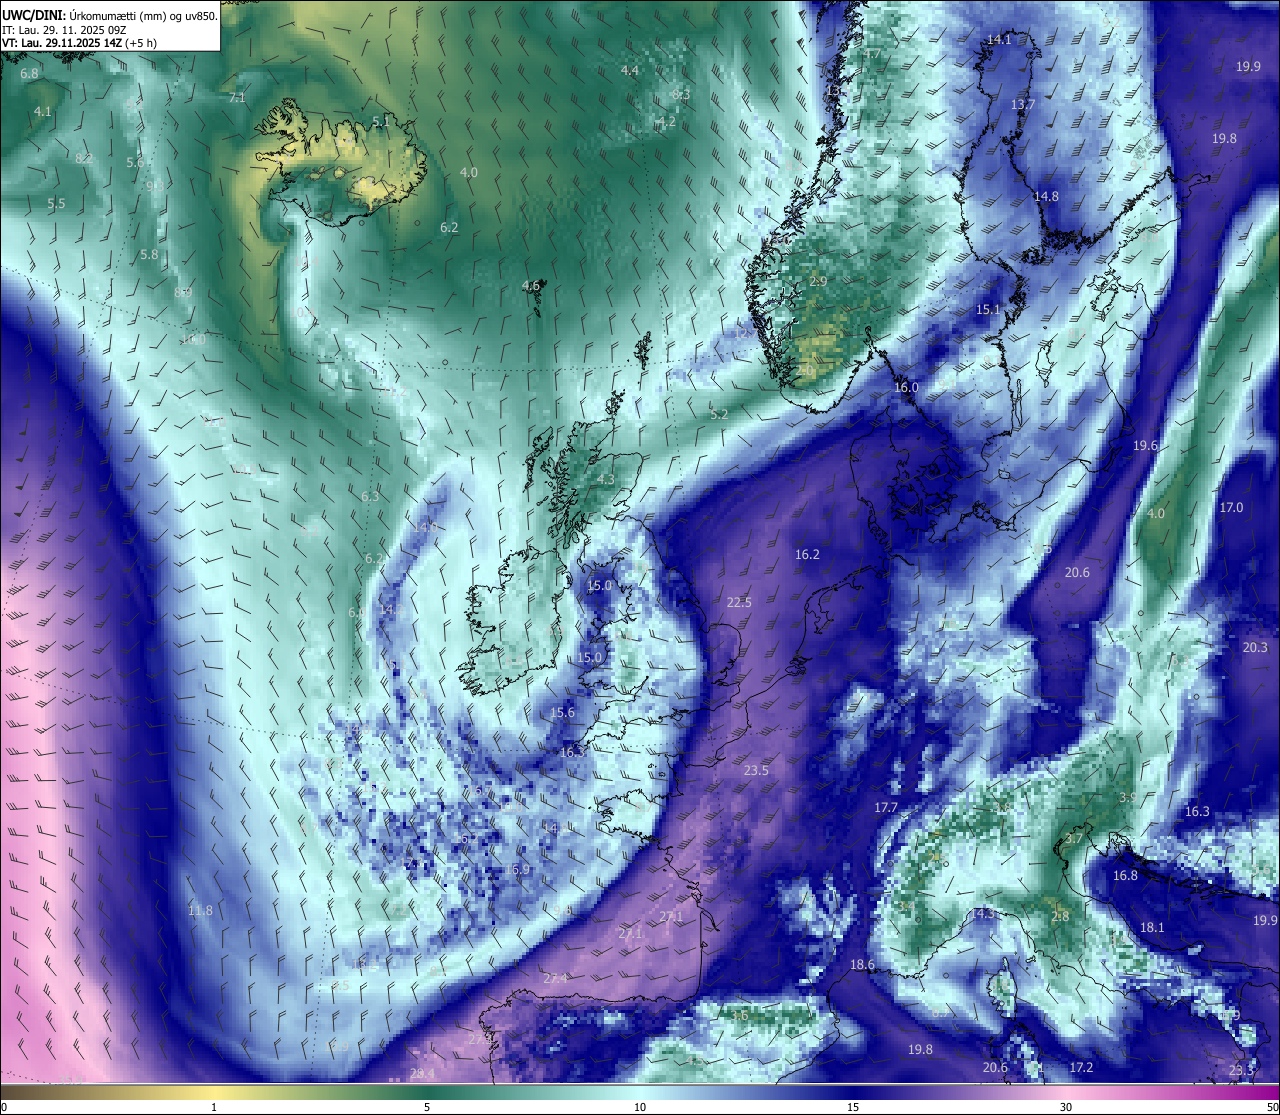
Task: Click the value "16.2" over the North Sea
Action: (x=807, y=555)
